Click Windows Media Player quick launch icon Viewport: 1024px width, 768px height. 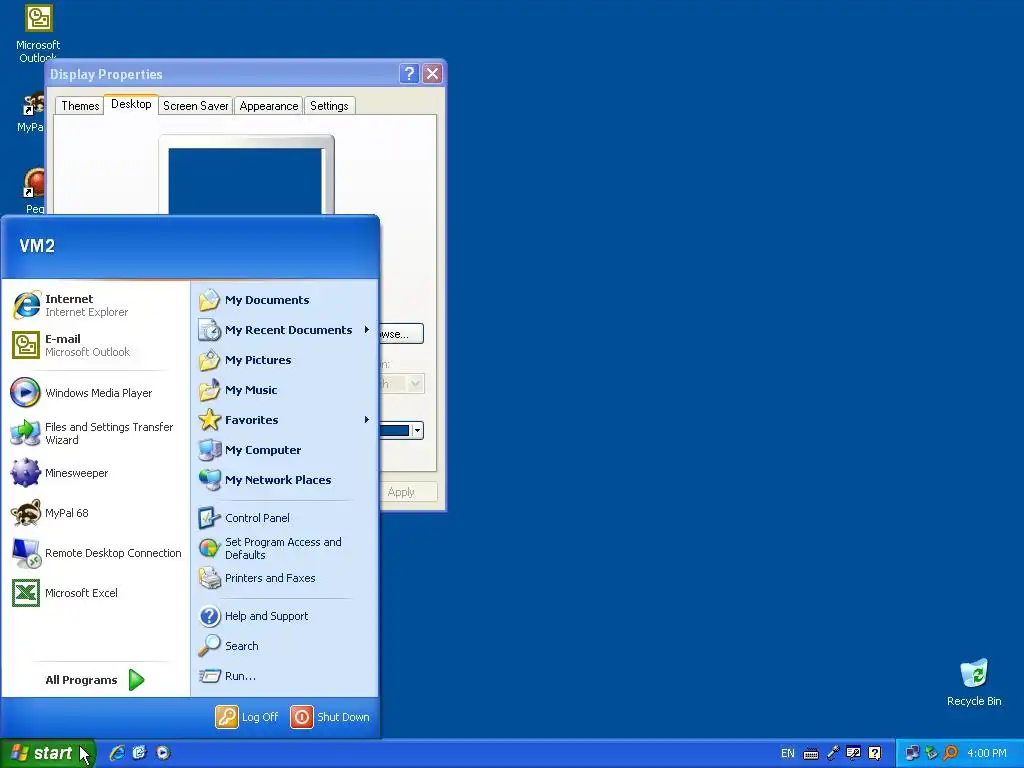163,753
